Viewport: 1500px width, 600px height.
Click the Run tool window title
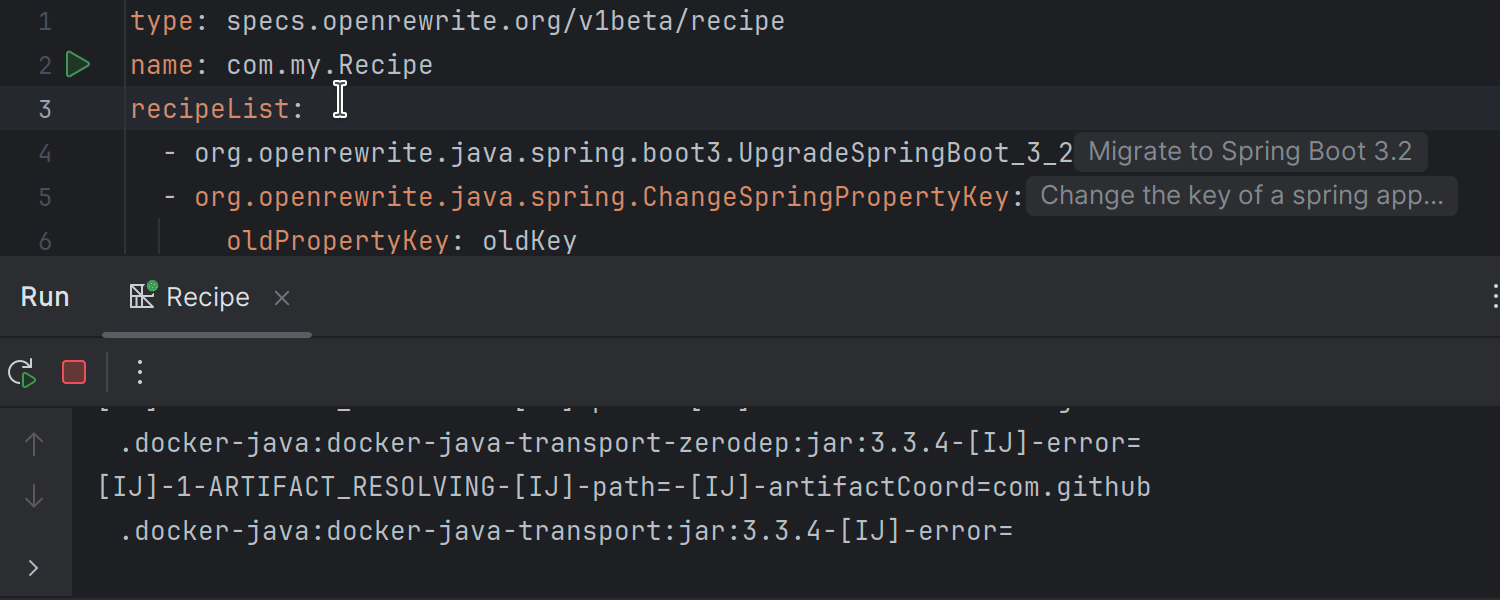[x=45, y=297]
